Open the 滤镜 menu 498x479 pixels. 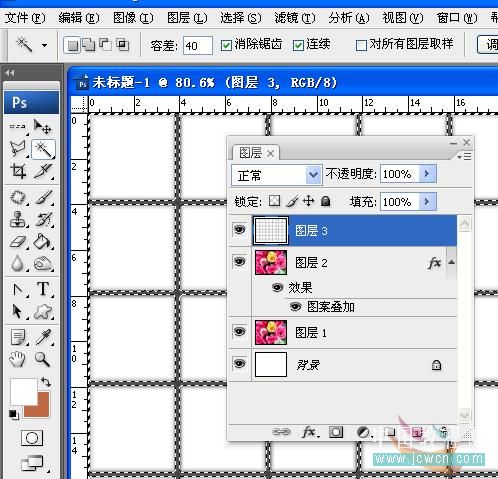tap(295, 18)
